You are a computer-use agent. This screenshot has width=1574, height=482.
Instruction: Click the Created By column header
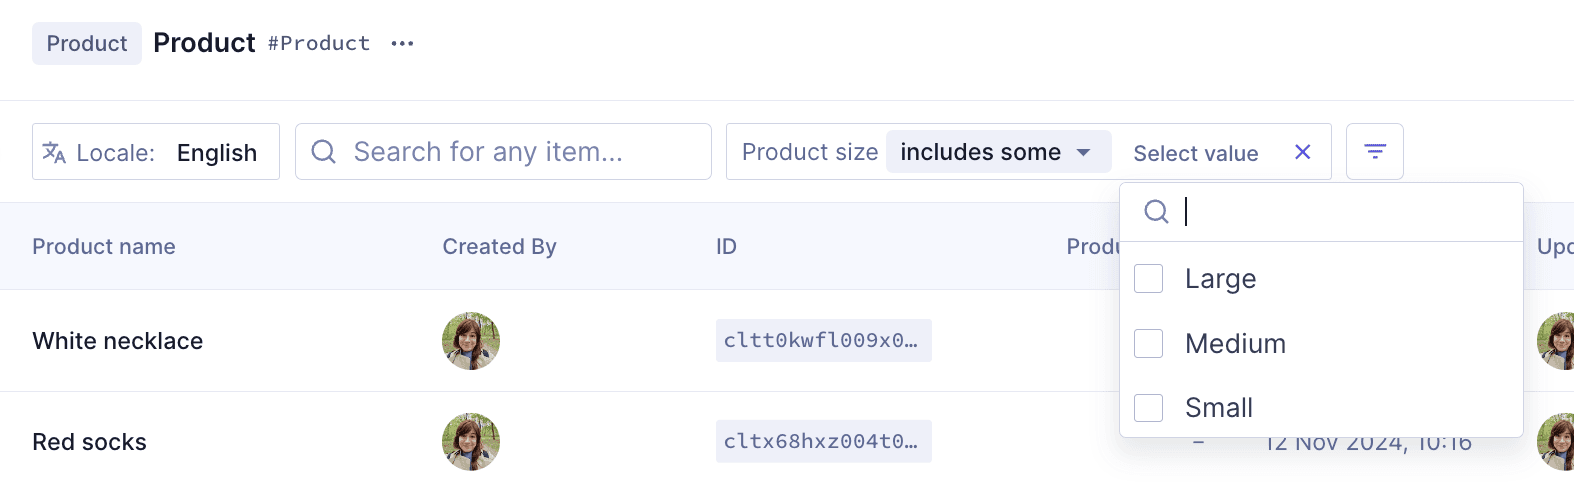(499, 247)
